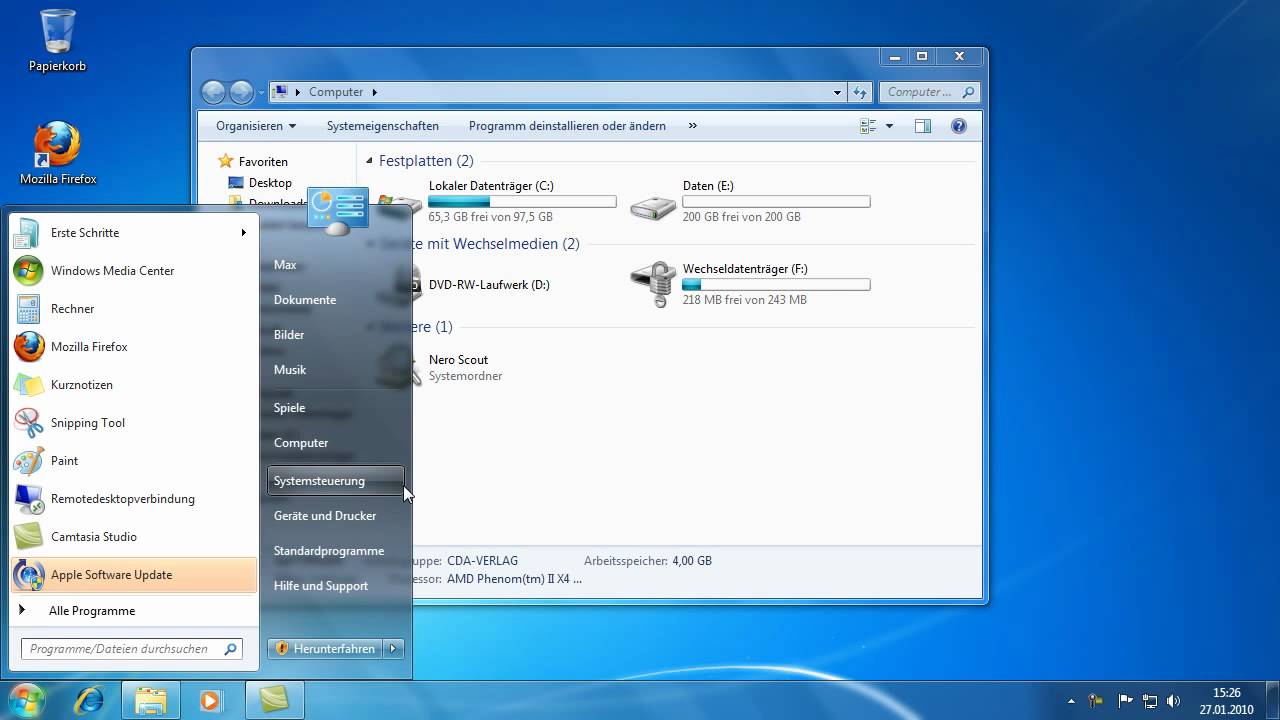Select Desktop under Favoriten
Image resolution: width=1280 pixels, height=720 pixels.
point(270,183)
